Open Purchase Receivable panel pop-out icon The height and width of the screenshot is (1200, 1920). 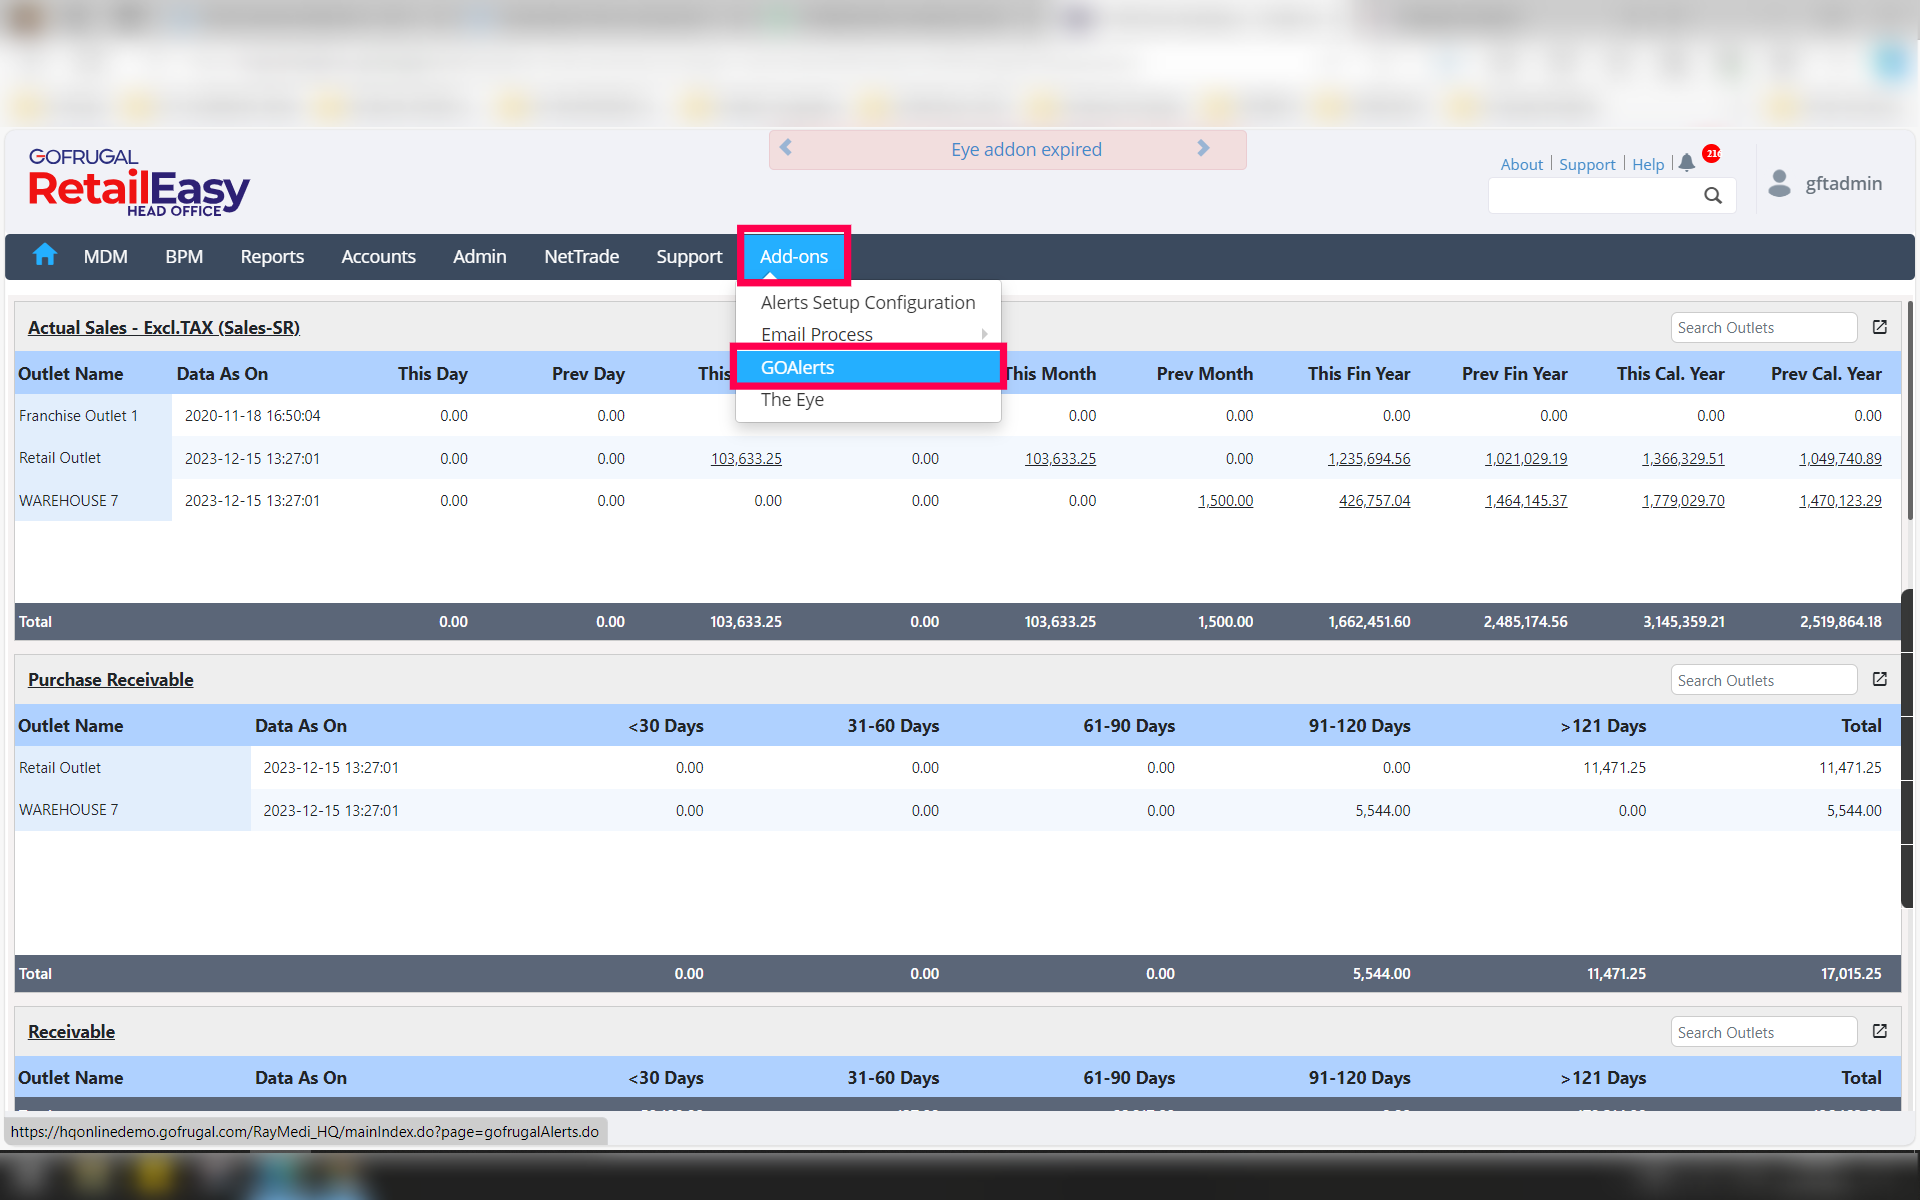[1879, 679]
